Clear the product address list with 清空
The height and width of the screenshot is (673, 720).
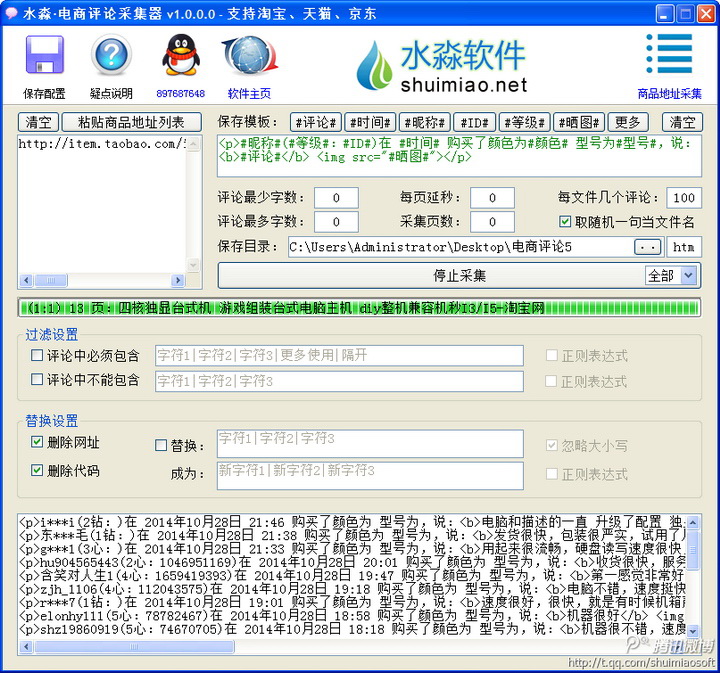(x=39, y=122)
